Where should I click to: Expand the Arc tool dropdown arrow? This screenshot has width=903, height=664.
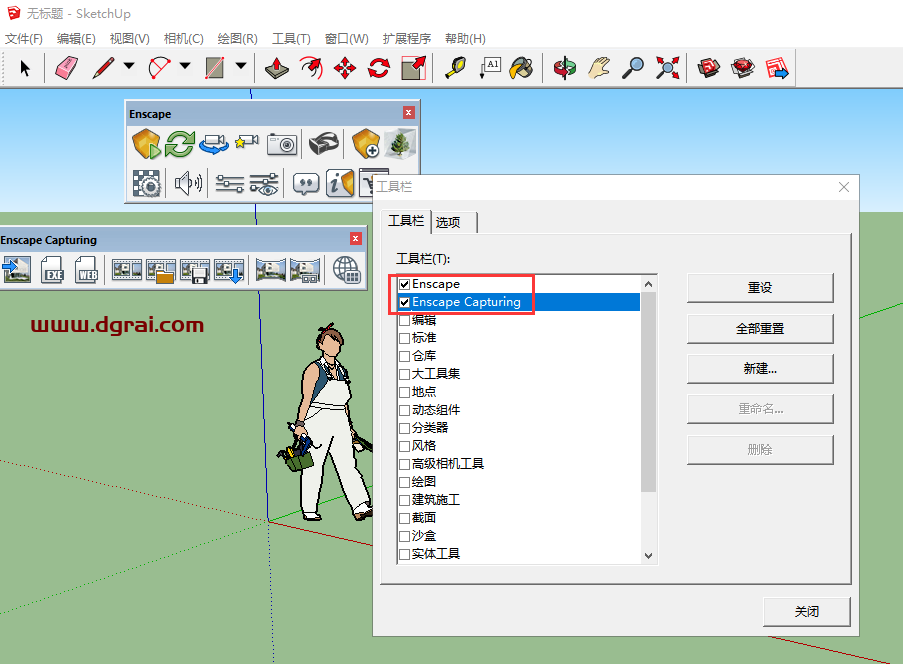(185, 66)
